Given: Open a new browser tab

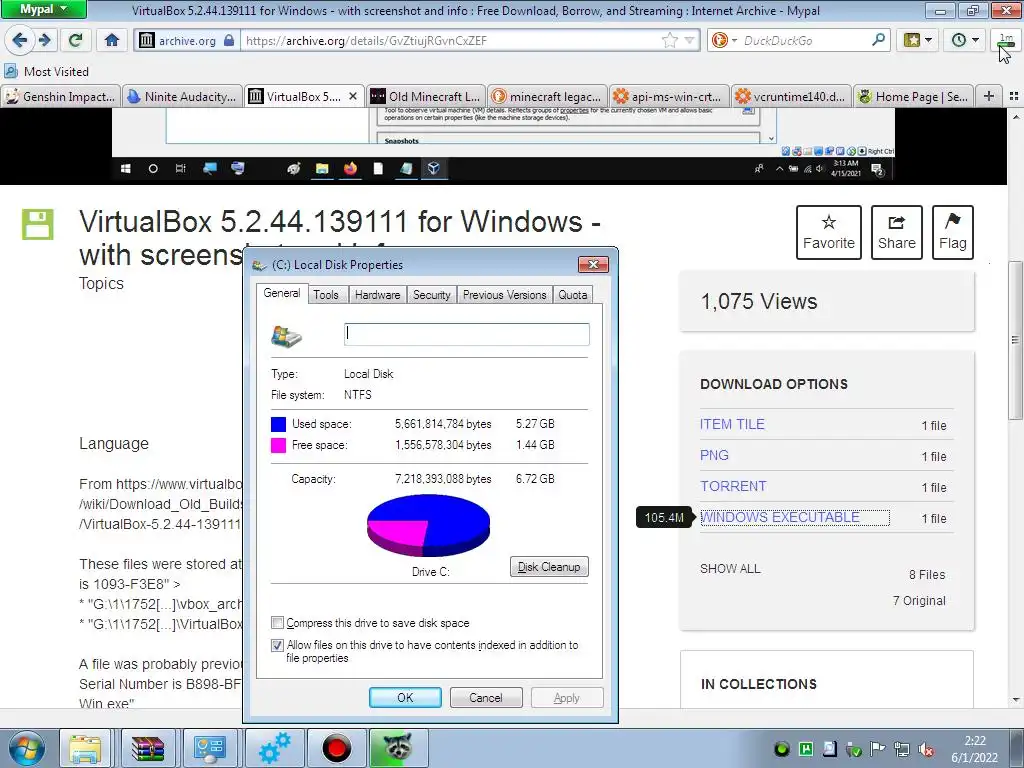Looking at the screenshot, I should [989, 97].
